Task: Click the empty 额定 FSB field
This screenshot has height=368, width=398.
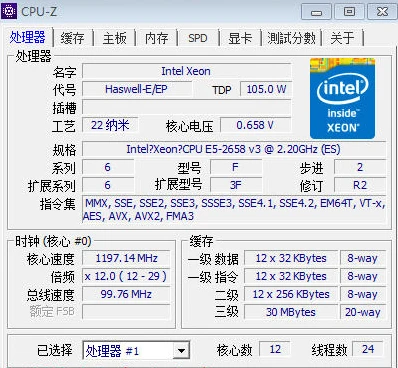Action: (126, 312)
